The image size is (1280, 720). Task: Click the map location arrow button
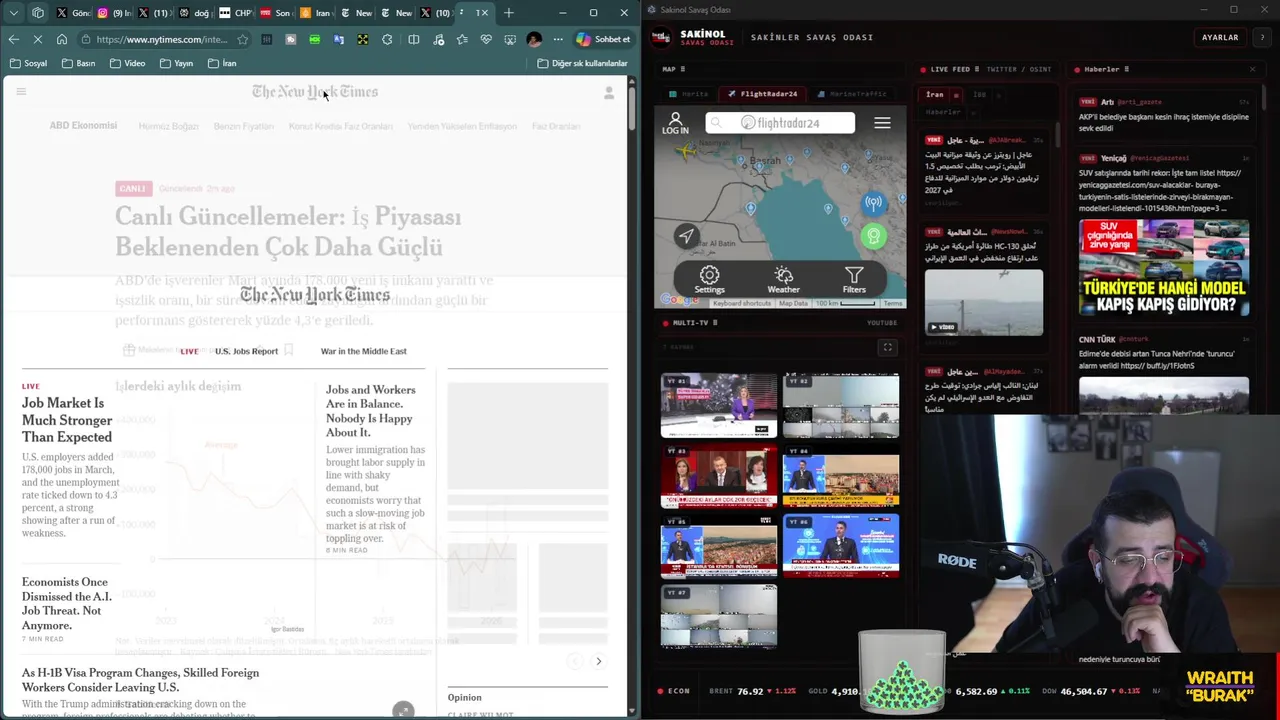[x=686, y=236]
